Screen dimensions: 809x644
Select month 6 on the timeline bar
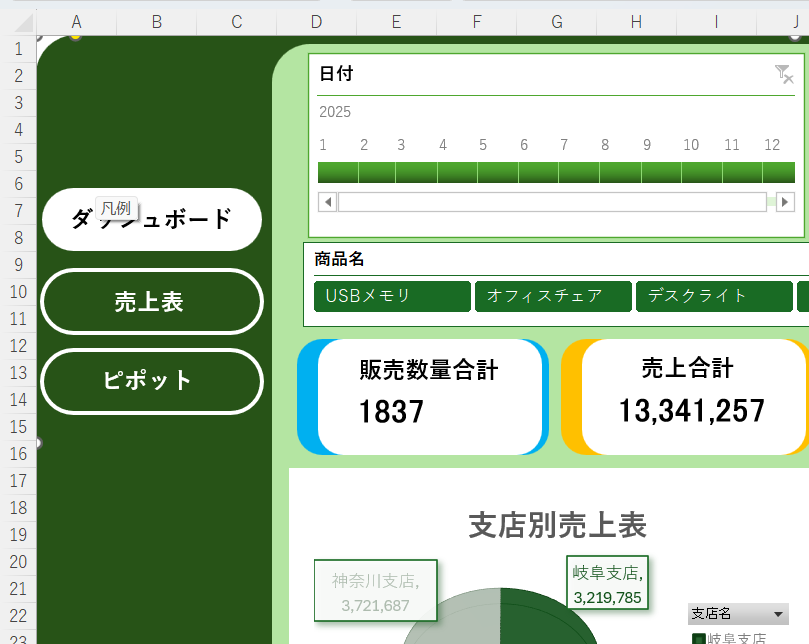(539, 173)
